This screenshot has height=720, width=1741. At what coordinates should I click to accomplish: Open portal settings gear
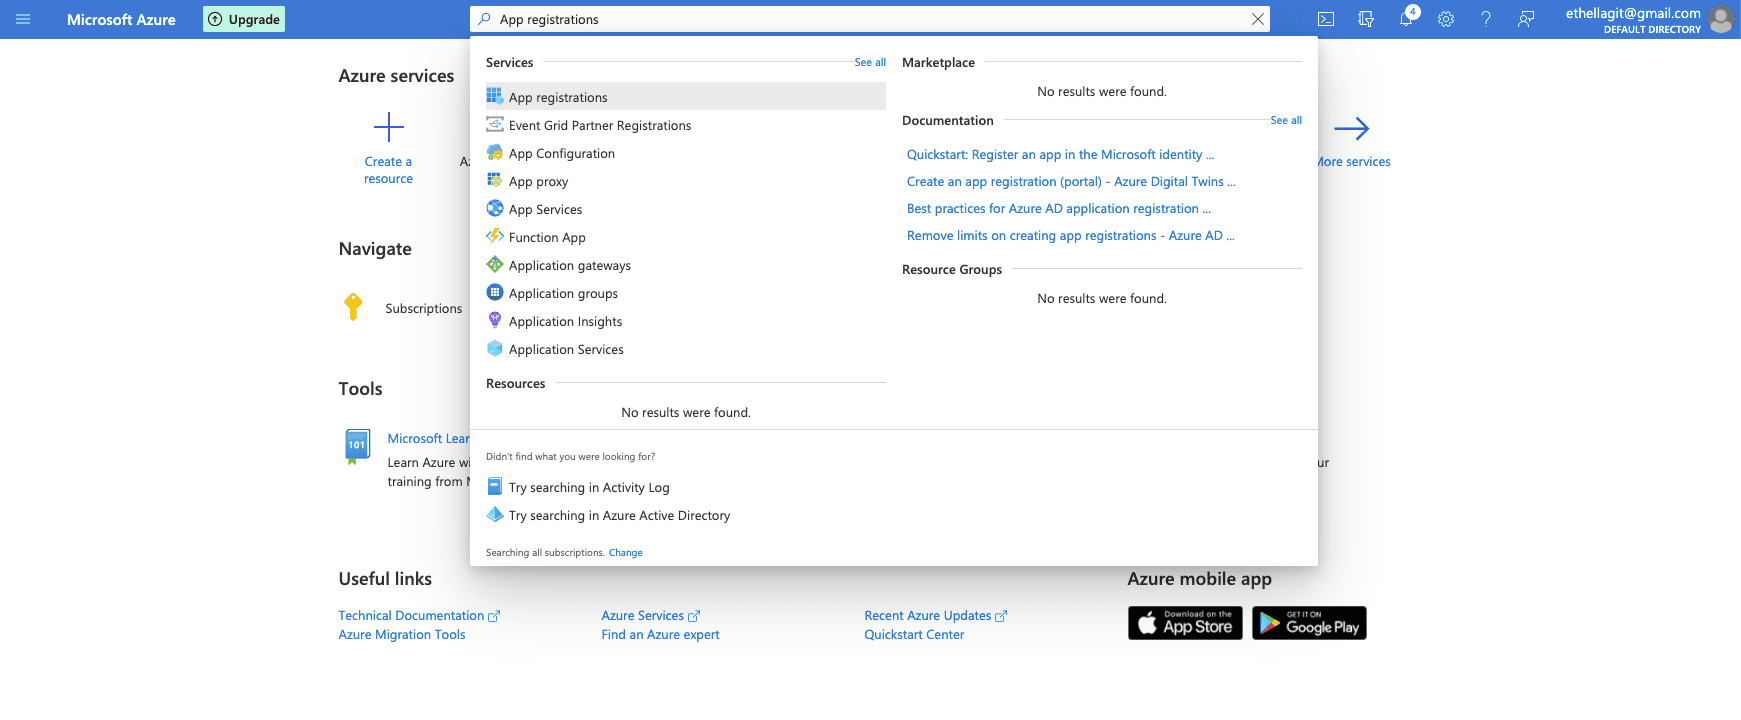pyautogui.click(x=1446, y=19)
